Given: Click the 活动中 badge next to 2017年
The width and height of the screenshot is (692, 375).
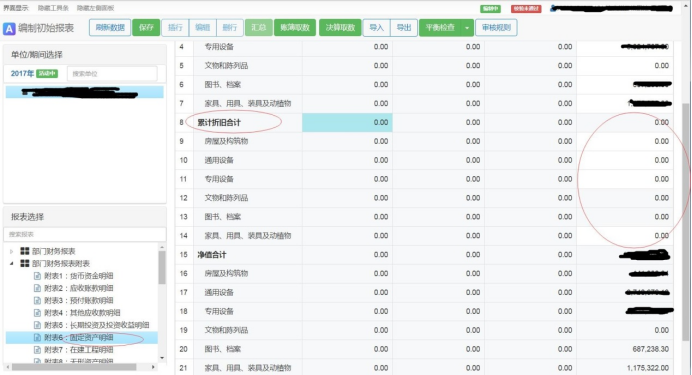Looking at the screenshot, I should pyautogui.click(x=47, y=74).
